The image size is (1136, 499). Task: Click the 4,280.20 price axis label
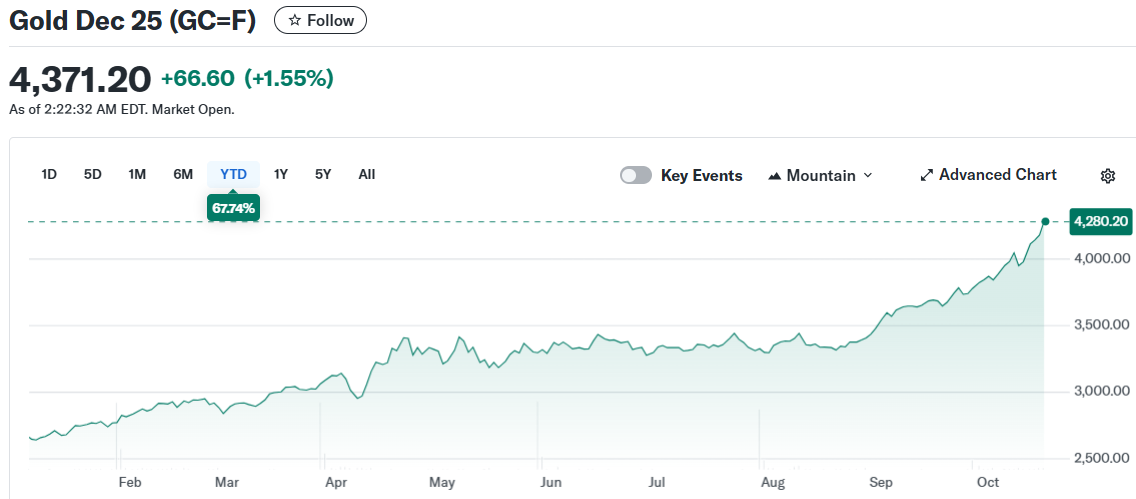click(1099, 221)
